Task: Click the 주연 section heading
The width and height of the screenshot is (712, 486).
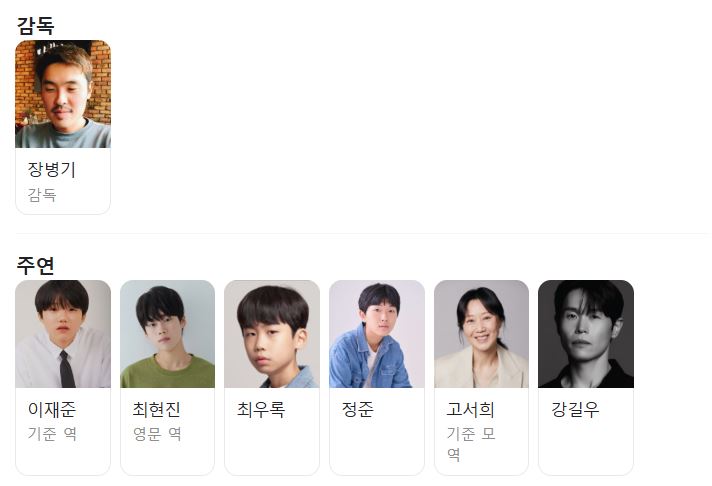Action: pyautogui.click(x=35, y=265)
